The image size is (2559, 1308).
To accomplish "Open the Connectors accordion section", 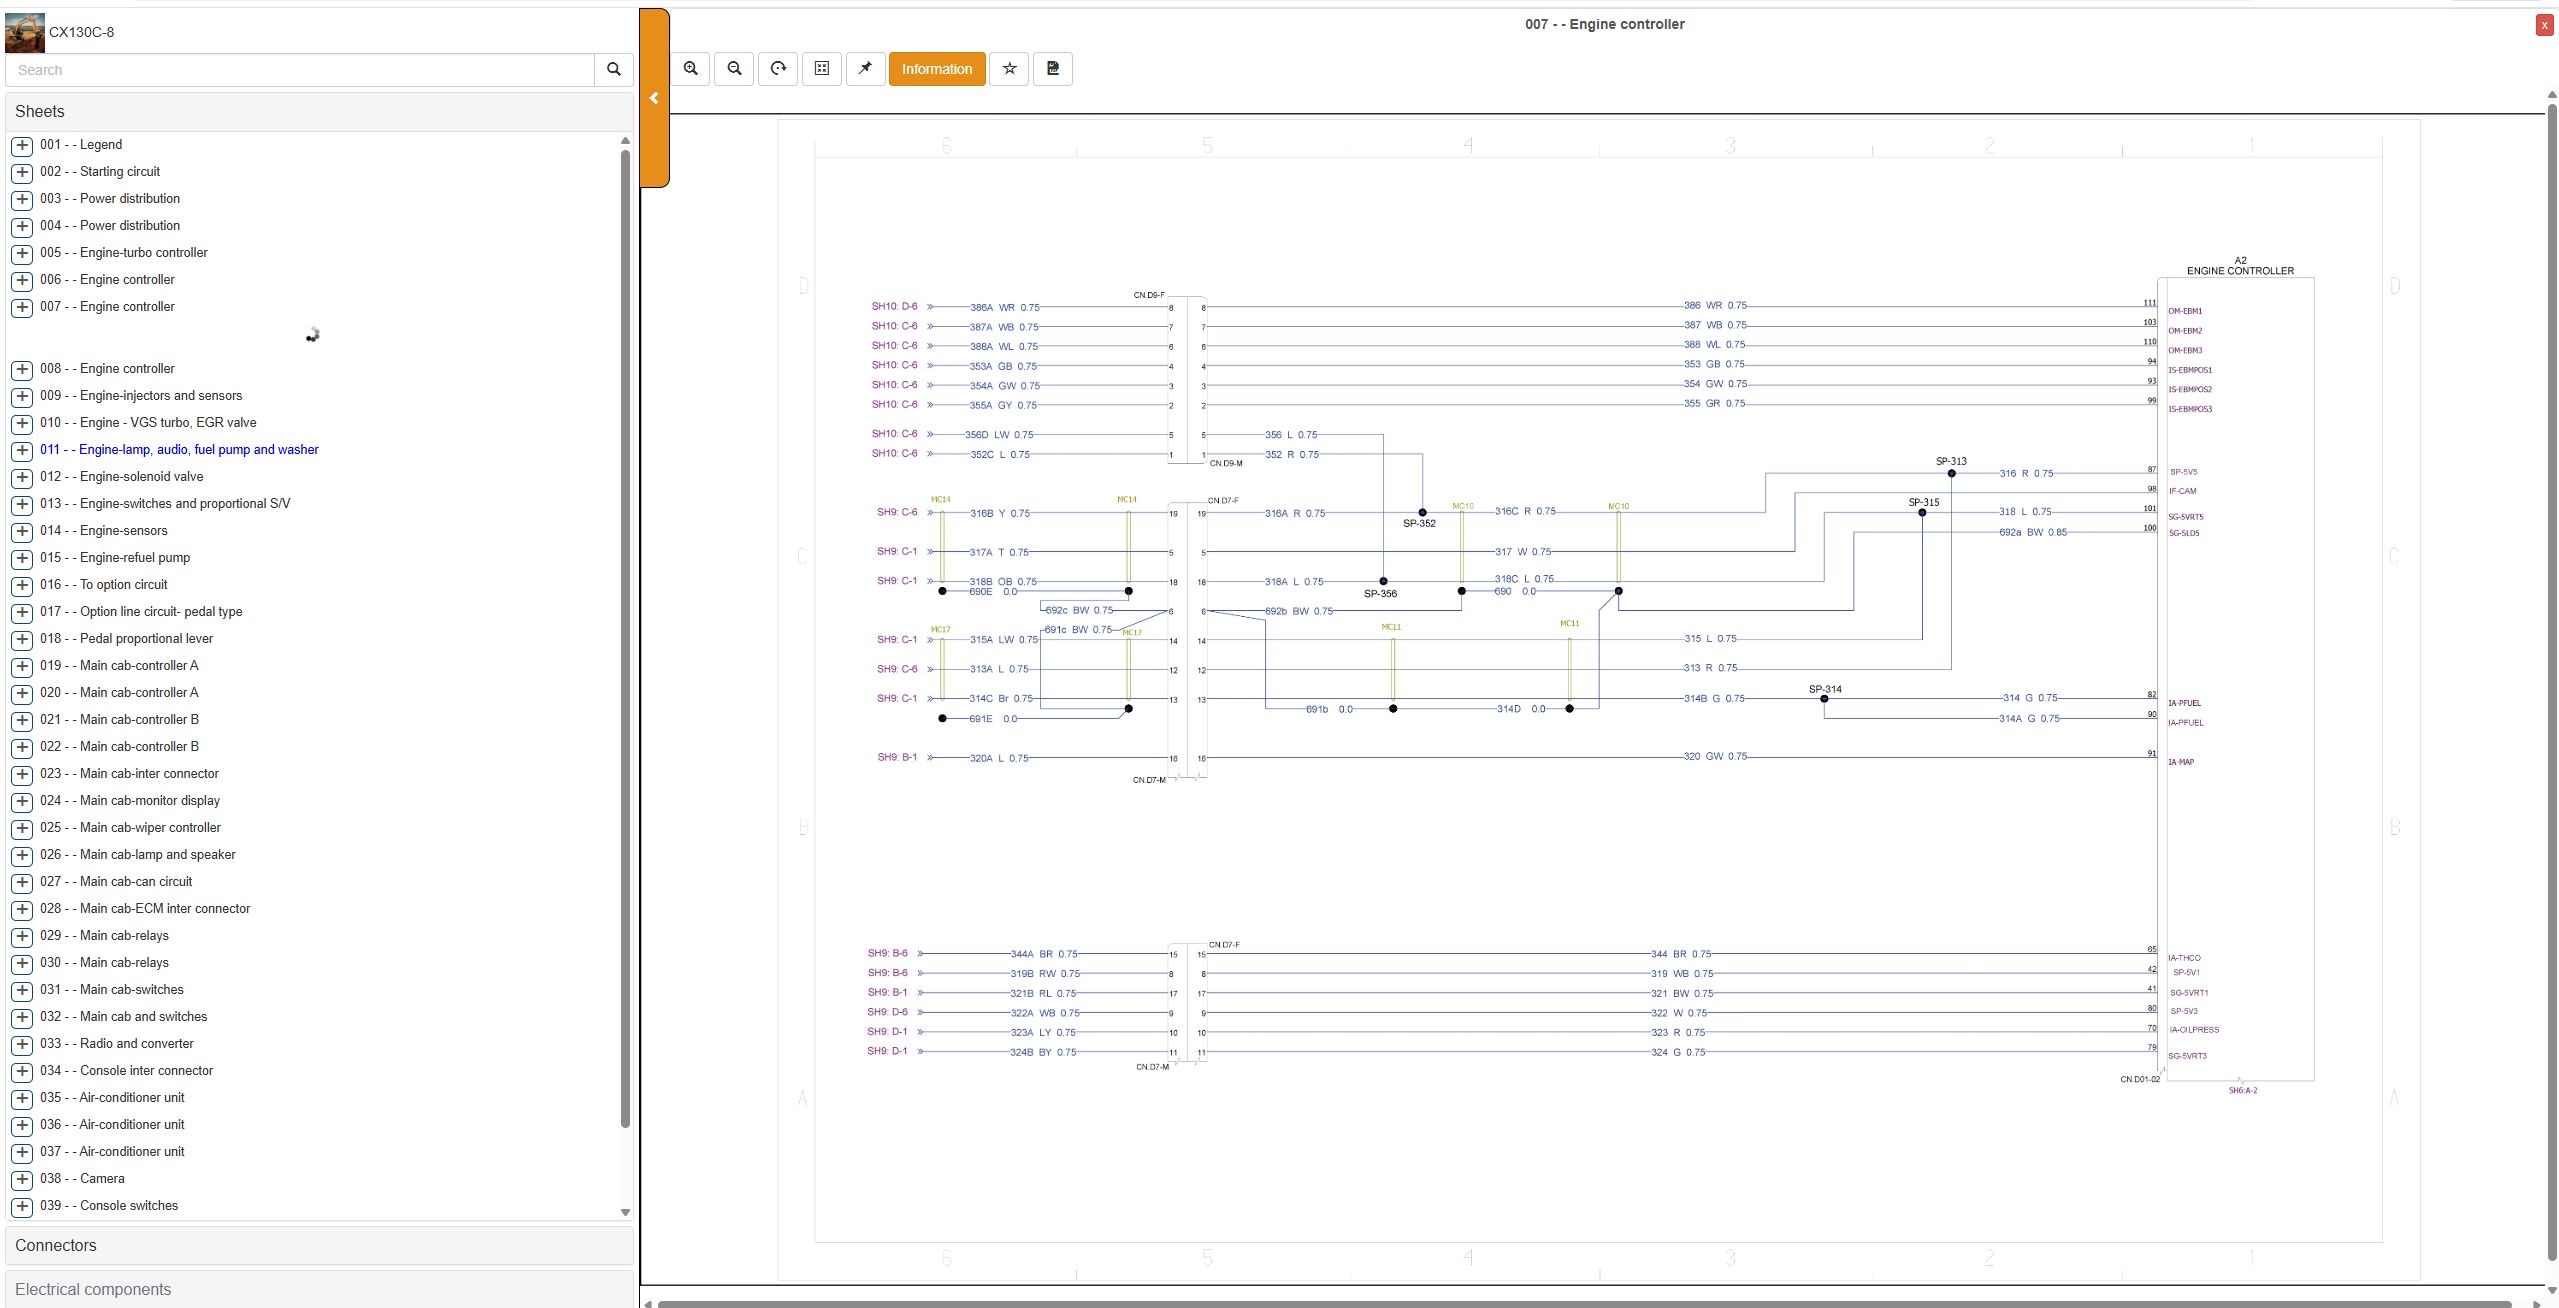I will [319, 1245].
